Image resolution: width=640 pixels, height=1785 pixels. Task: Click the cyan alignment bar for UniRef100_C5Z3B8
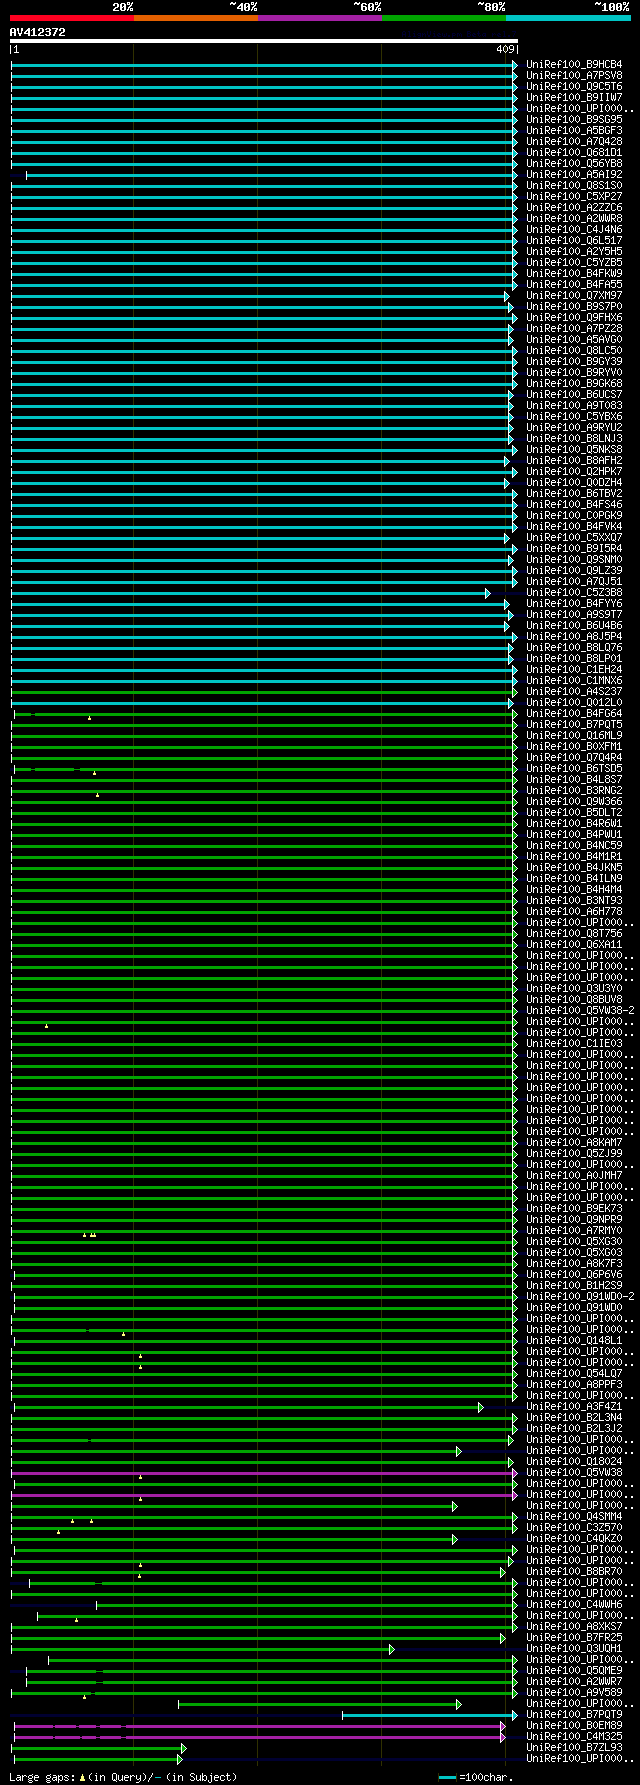(250, 593)
